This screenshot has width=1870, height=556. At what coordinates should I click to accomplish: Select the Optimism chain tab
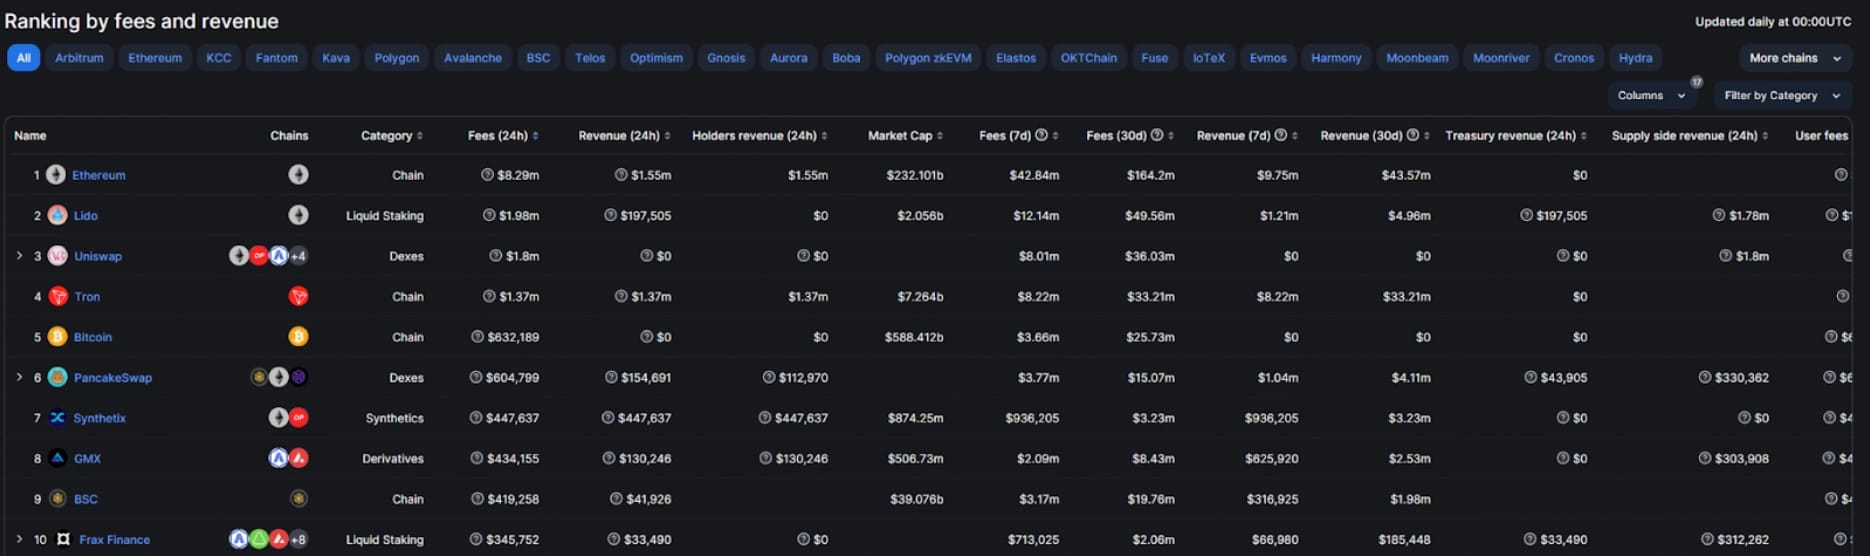[656, 58]
